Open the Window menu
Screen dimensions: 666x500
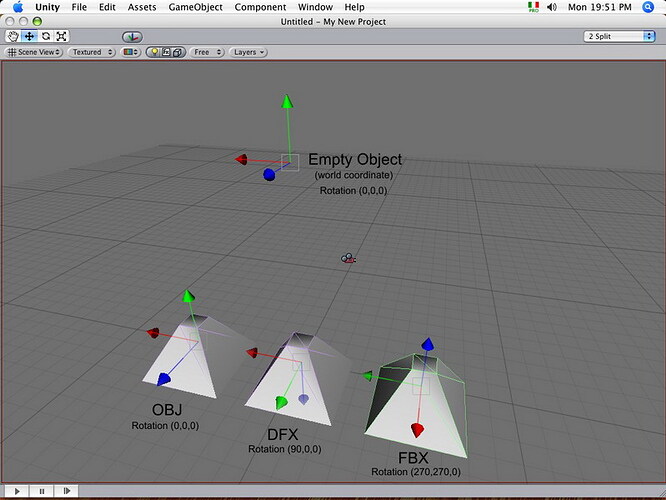315,7
